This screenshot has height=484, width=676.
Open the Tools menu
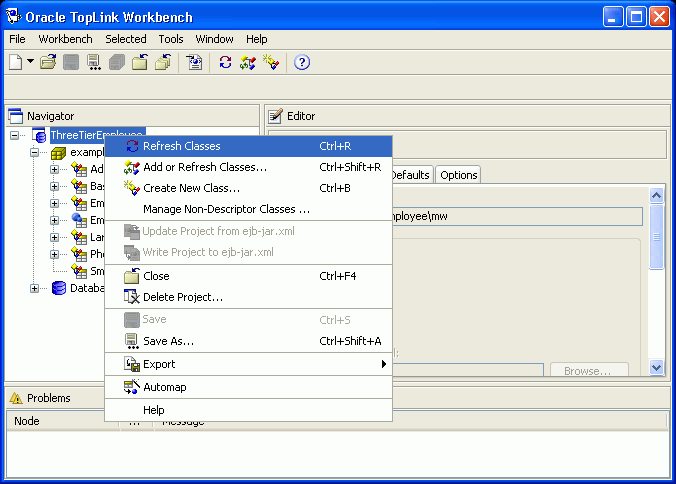point(171,39)
